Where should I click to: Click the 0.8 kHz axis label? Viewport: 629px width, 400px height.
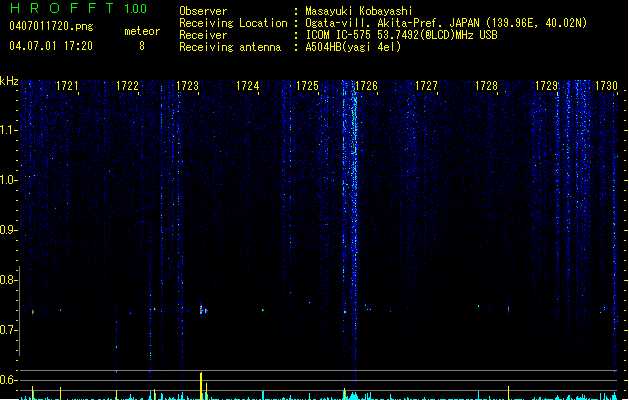[x=8, y=280]
